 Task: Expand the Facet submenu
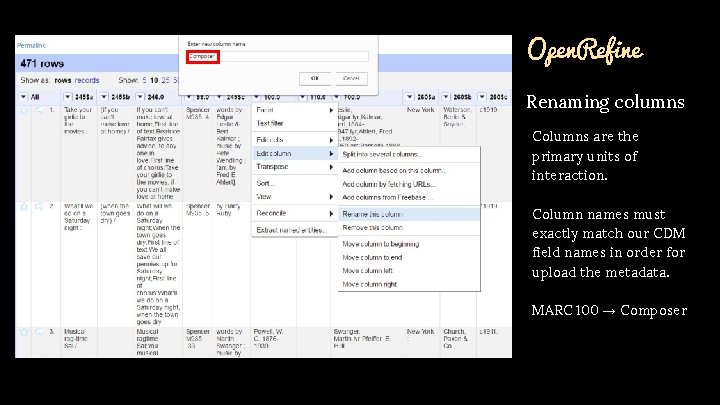tap(294, 110)
